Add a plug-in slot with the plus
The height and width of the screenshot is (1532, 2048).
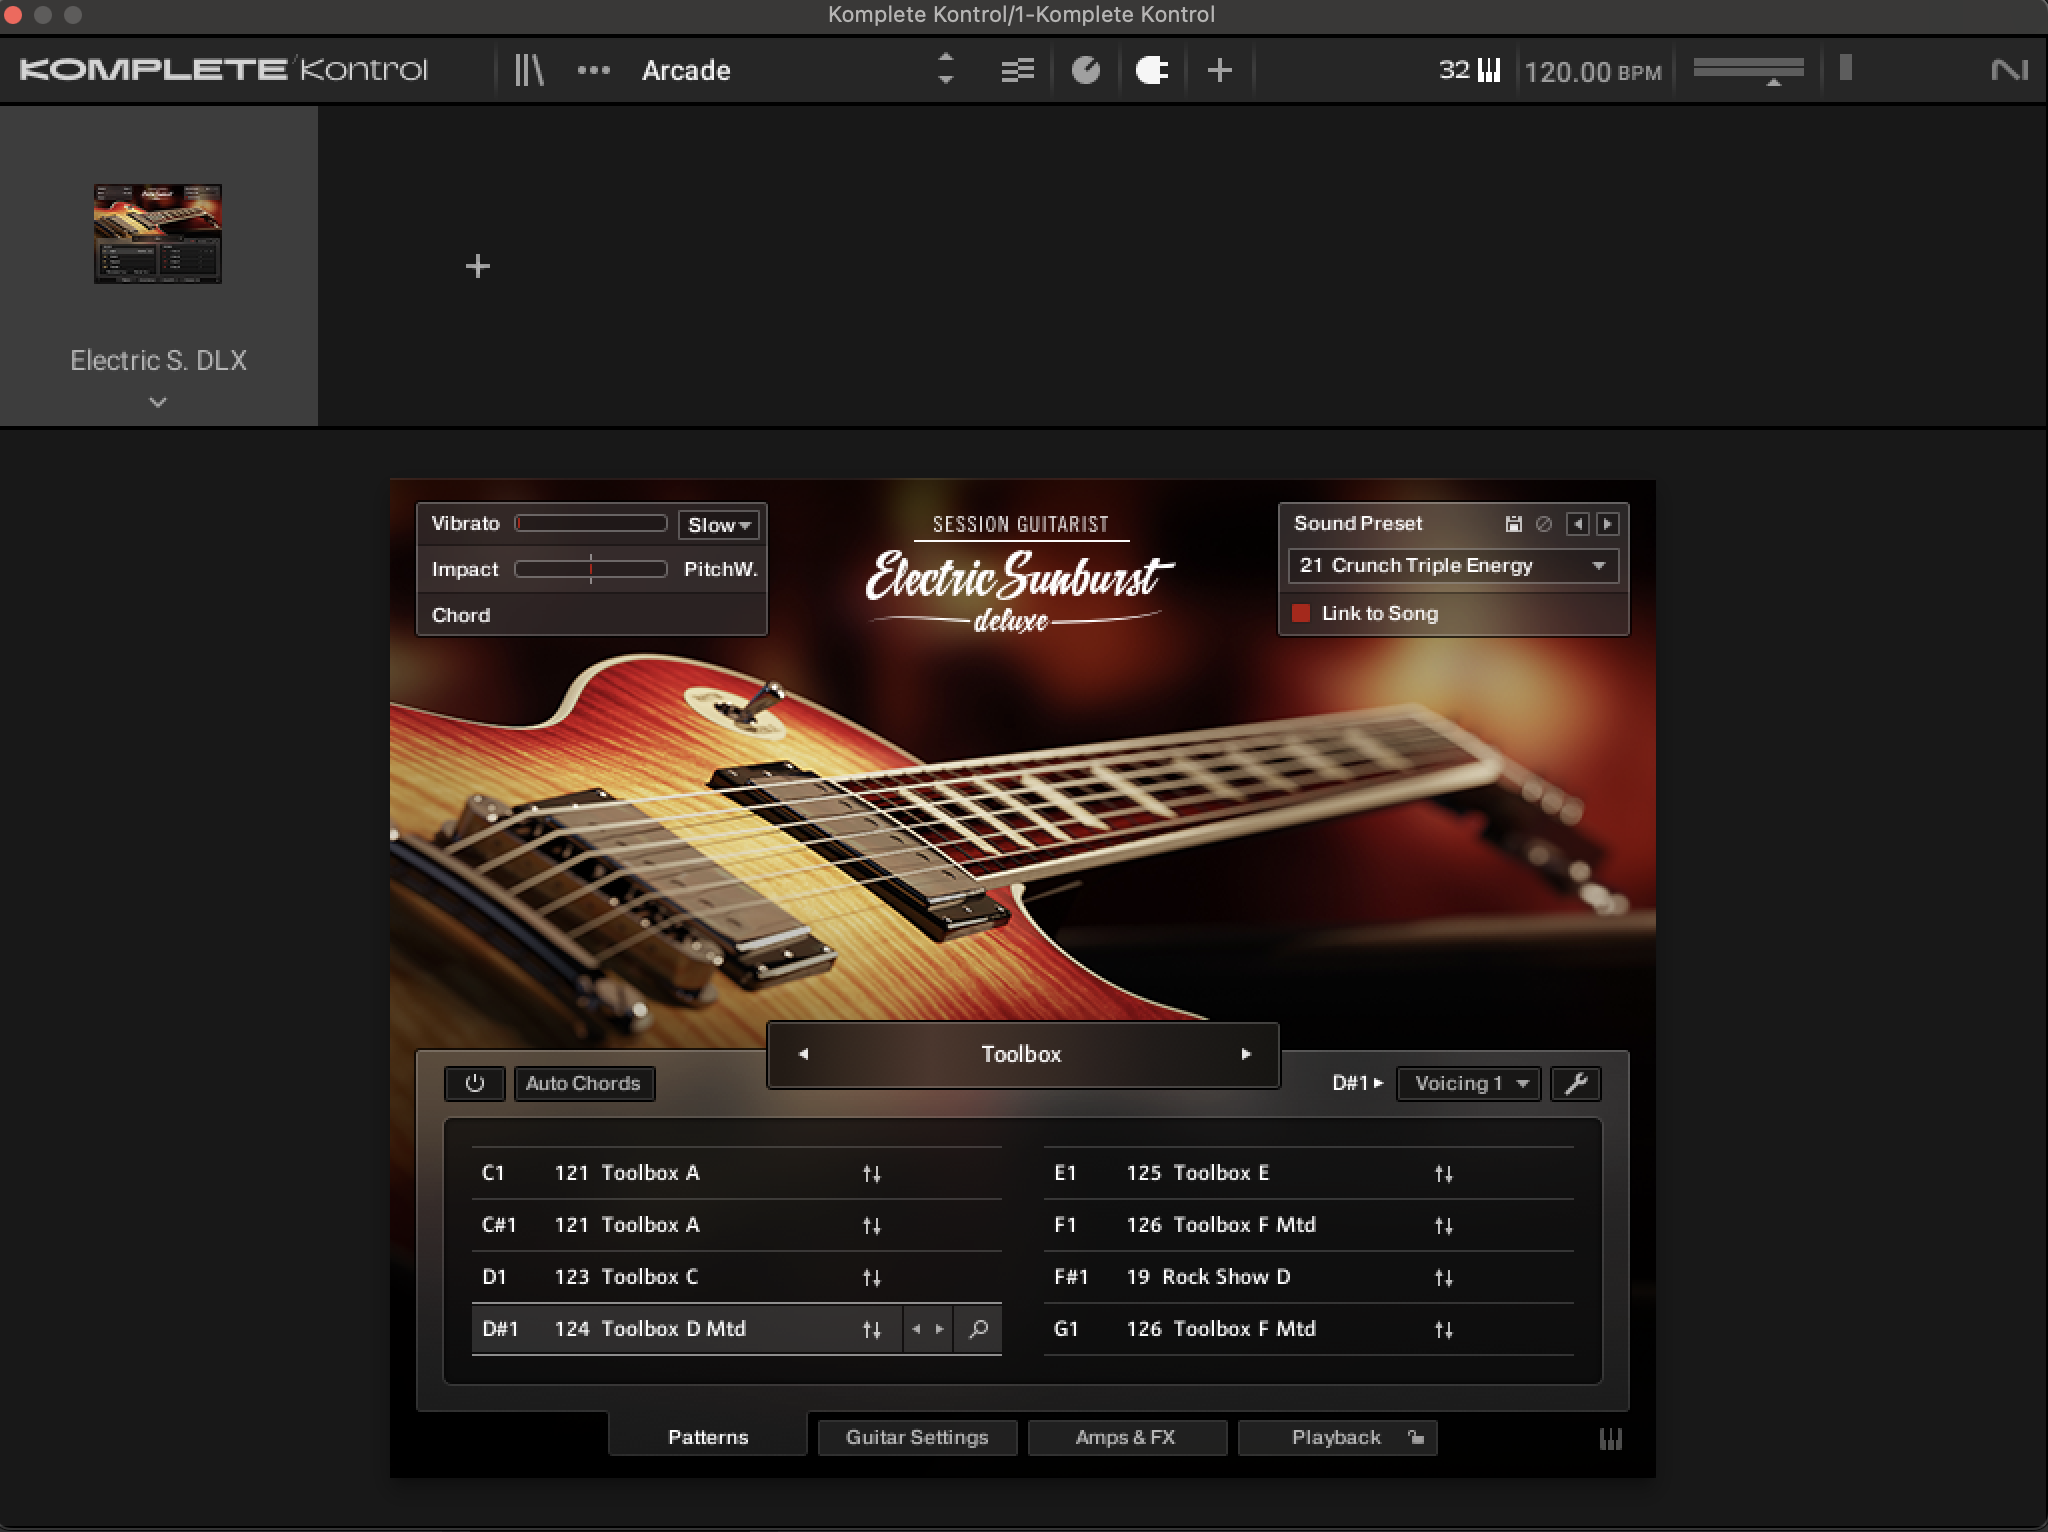pyautogui.click(x=478, y=266)
